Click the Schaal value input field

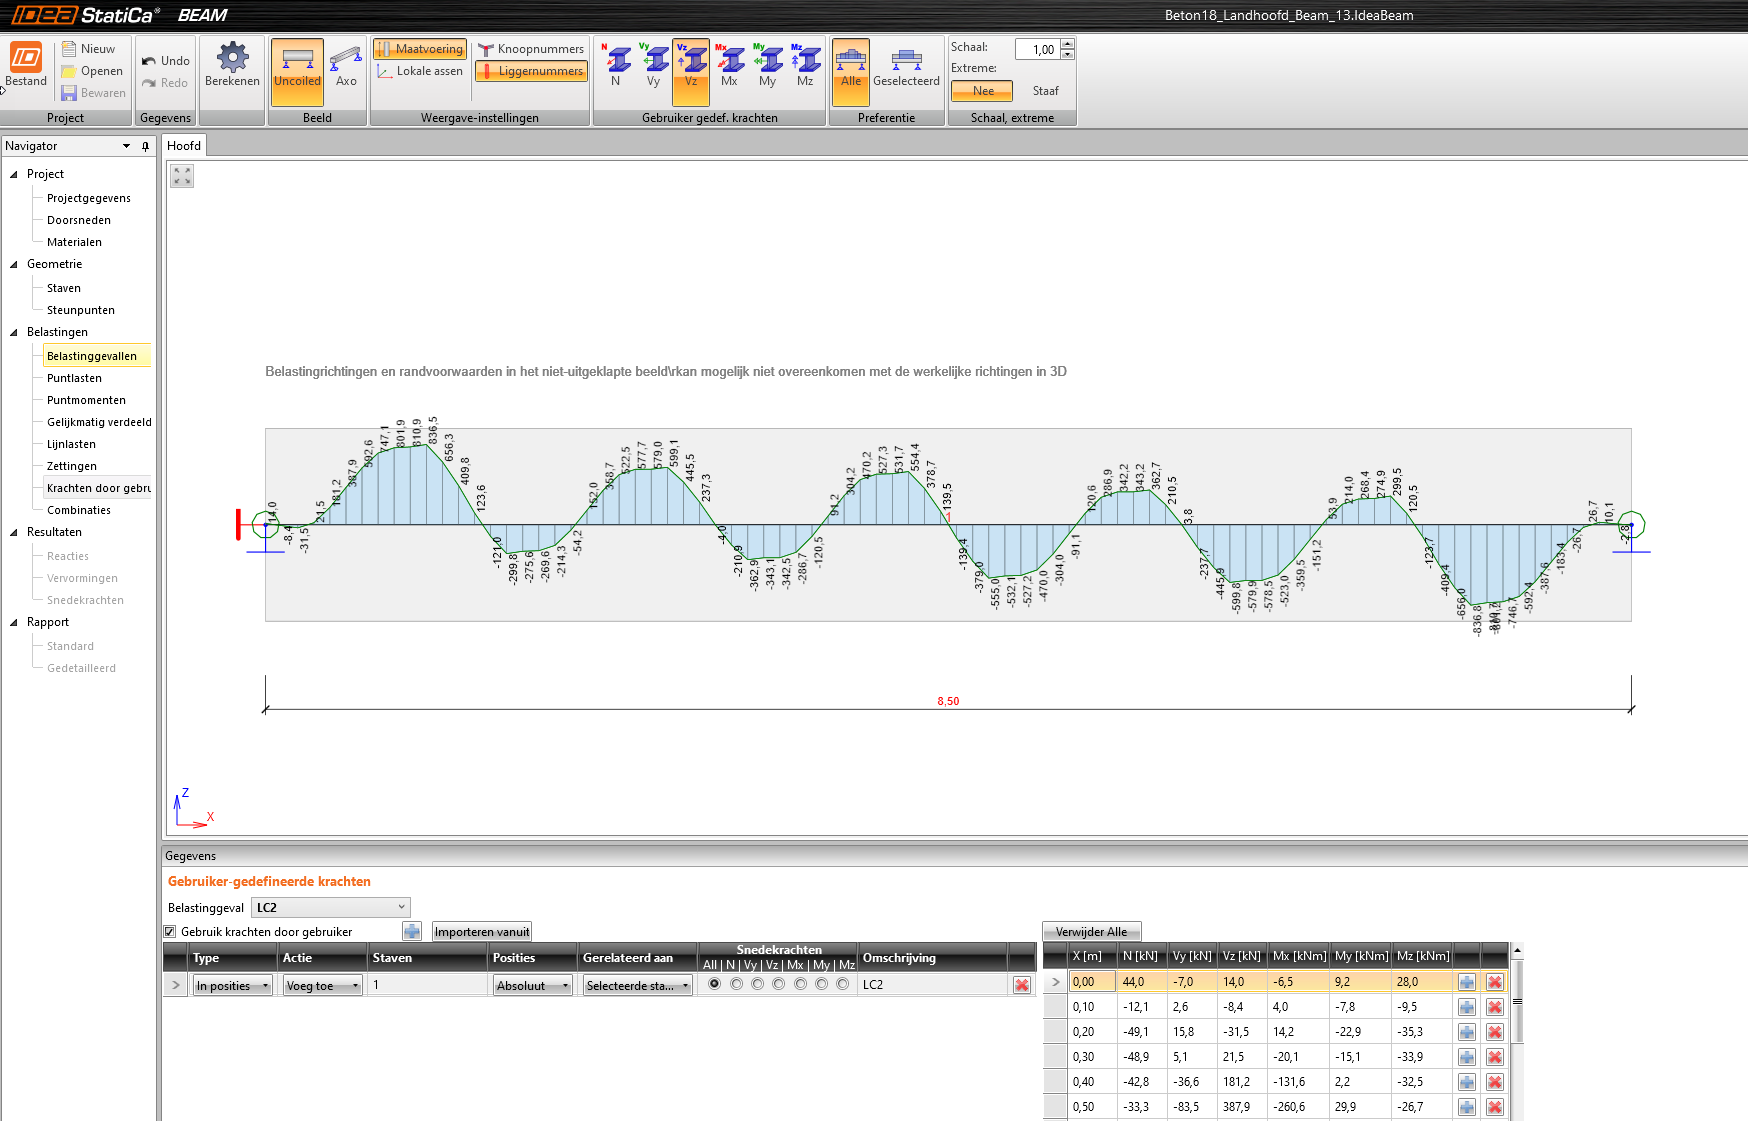(x=1037, y=50)
